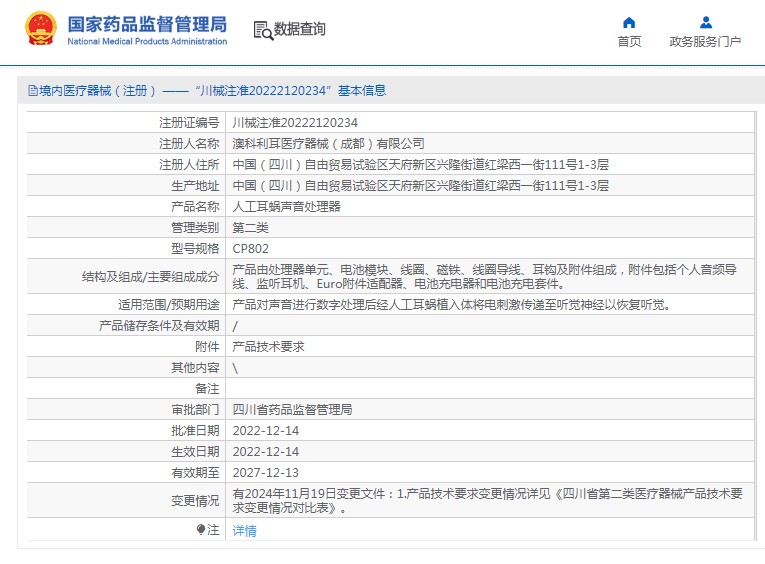Select expiry date 2027-12-13
The width and height of the screenshot is (765, 564).
265,472
